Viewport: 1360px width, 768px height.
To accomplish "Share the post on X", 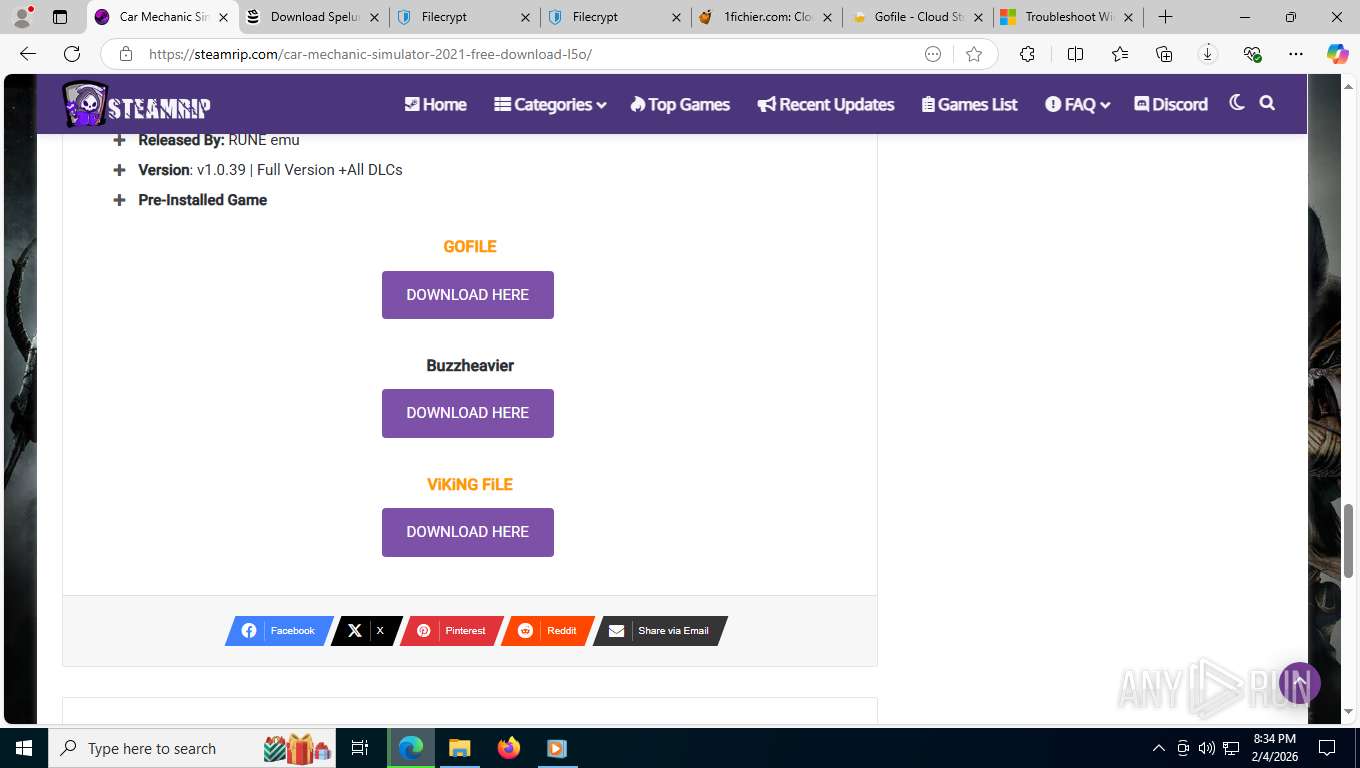I will coord(366,631).
